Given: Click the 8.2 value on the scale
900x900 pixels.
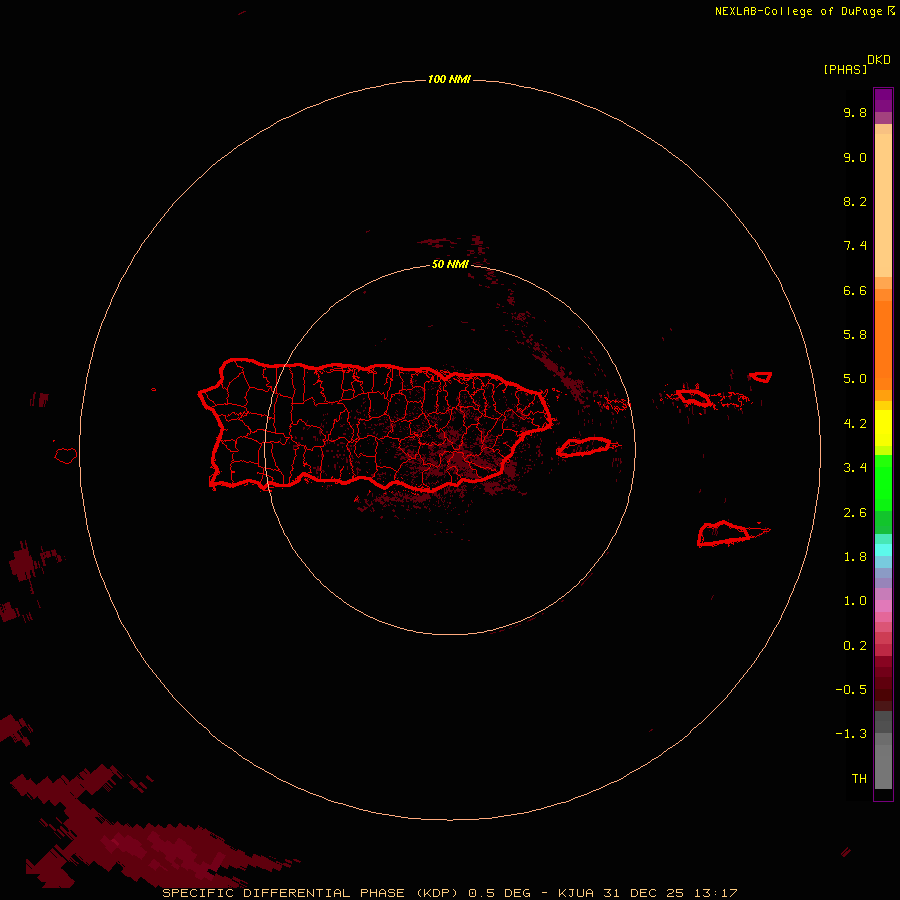Looking at the screenshot, I should point(855,201).
